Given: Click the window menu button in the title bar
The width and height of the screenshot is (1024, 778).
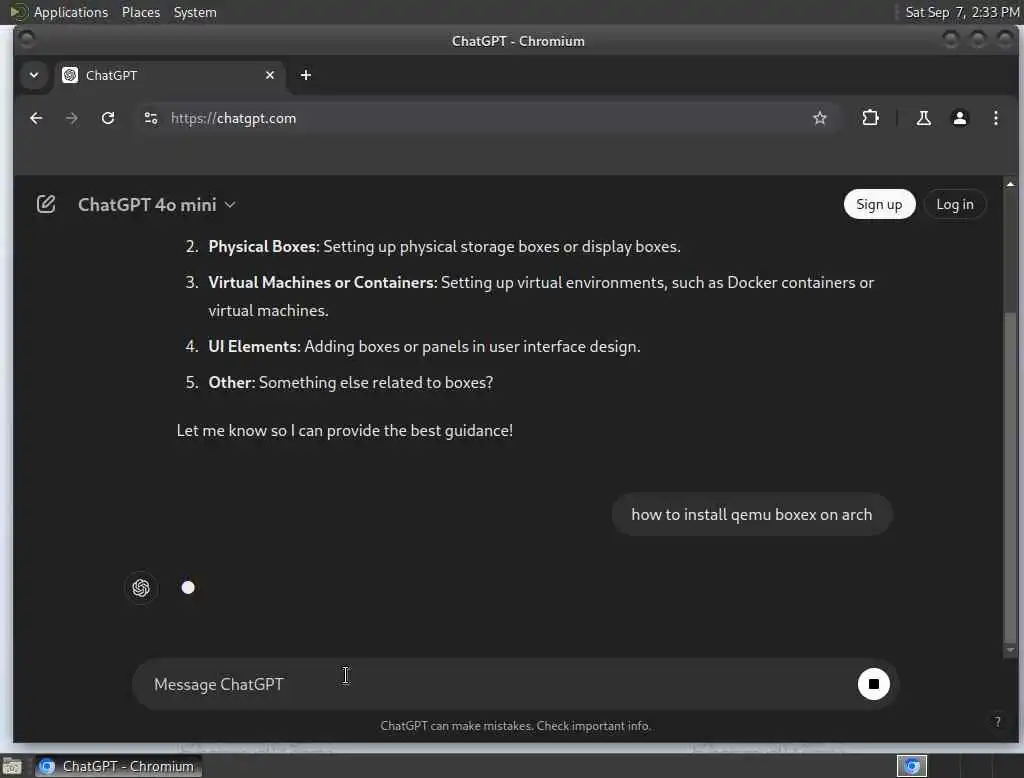Looking at the screenshot, I should (x=27, y=41).
